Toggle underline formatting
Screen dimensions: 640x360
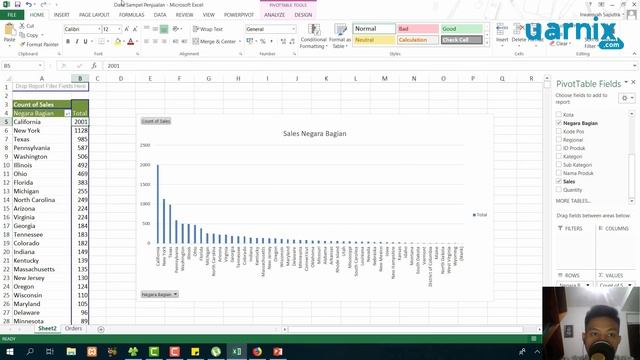coord(85,41)
